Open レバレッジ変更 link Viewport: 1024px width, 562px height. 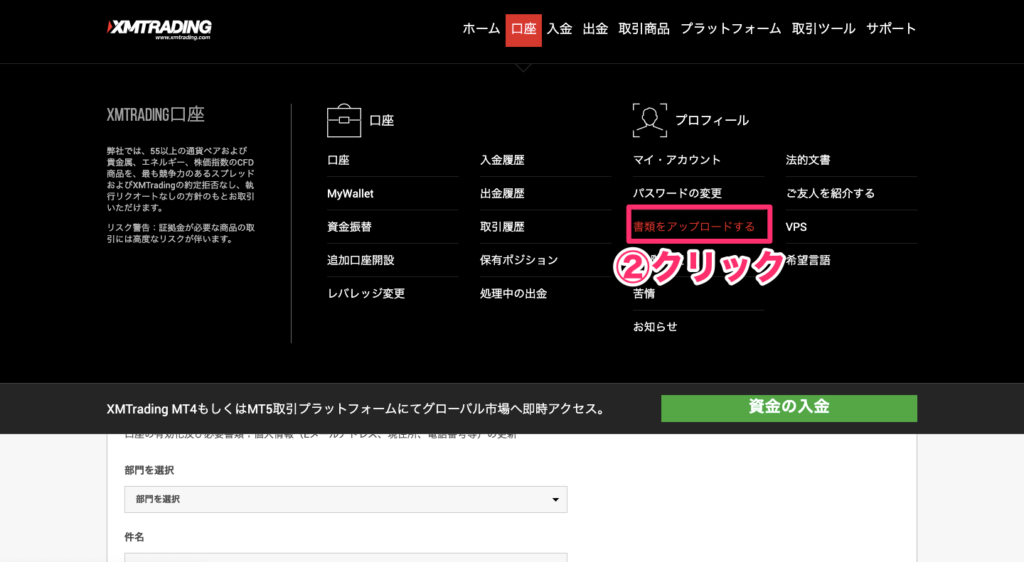click(366, 294)
